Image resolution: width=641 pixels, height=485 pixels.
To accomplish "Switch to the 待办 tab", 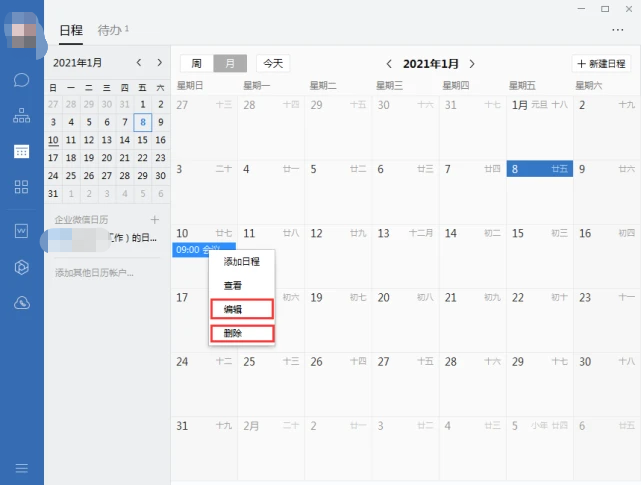I will click(x=110, y=30).
